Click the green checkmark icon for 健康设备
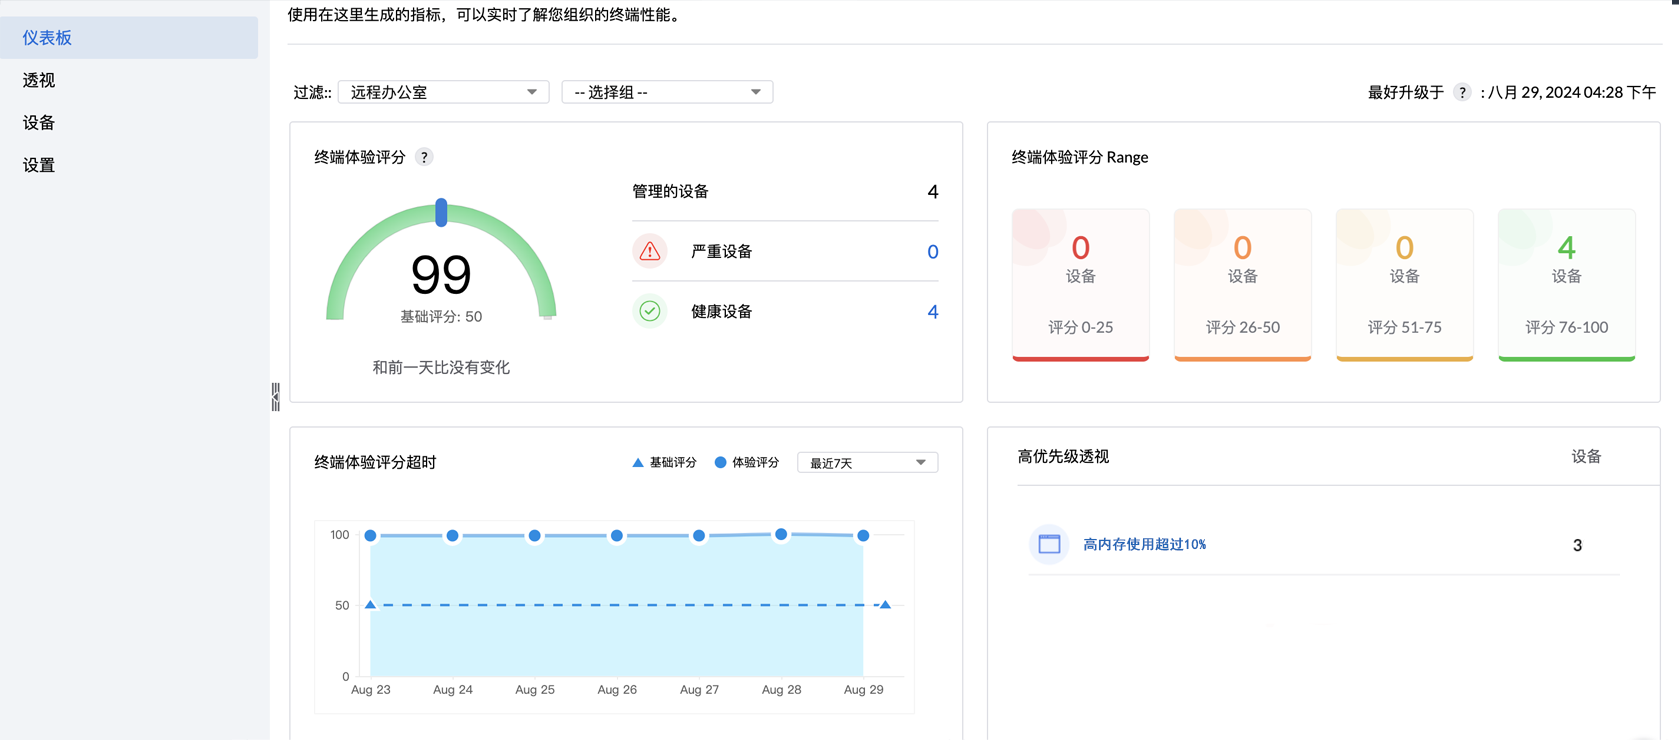Screen dimensions: 1679x740 tap(650, 311)
